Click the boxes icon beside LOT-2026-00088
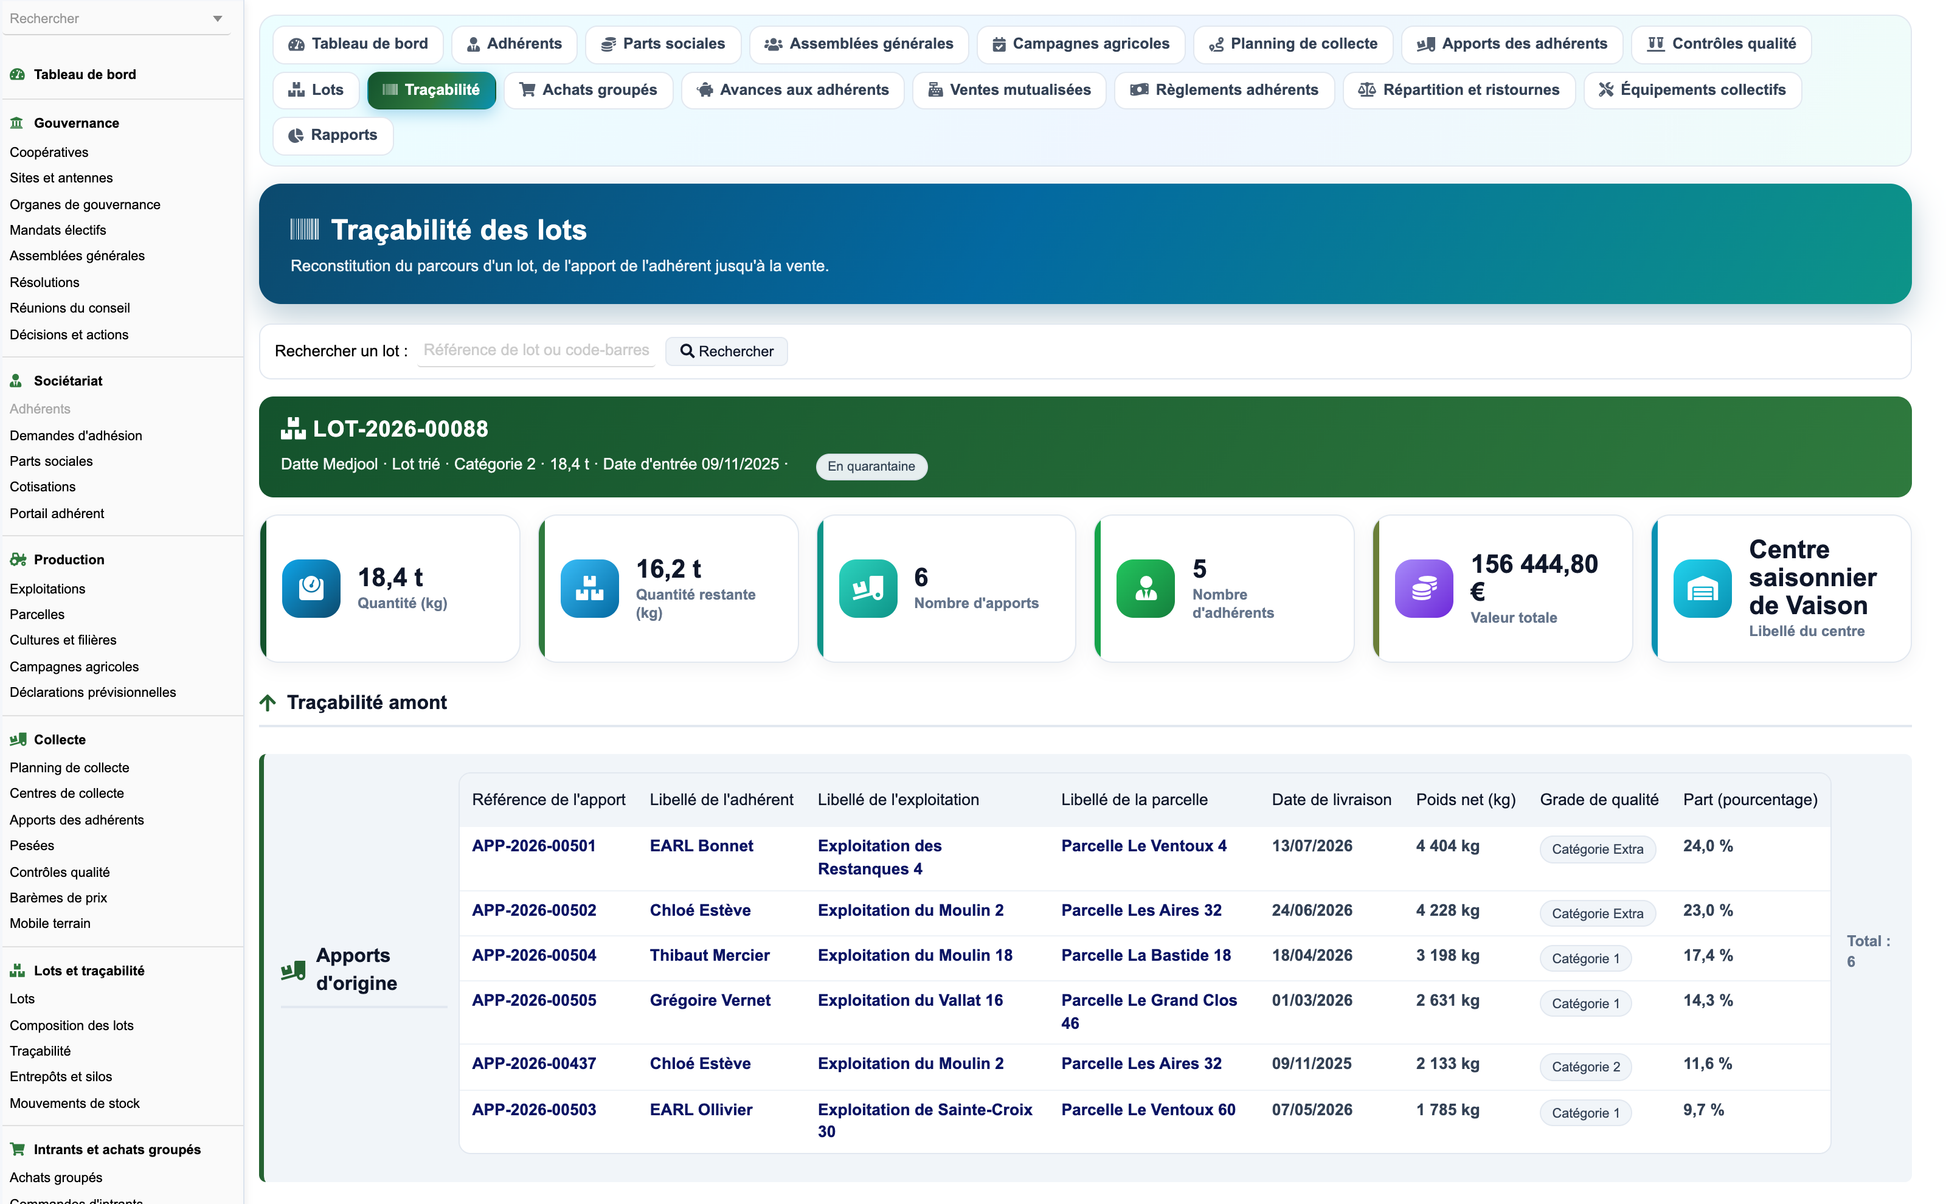Viewport: 1946px width, 1204px height. [x=293, y=429]
